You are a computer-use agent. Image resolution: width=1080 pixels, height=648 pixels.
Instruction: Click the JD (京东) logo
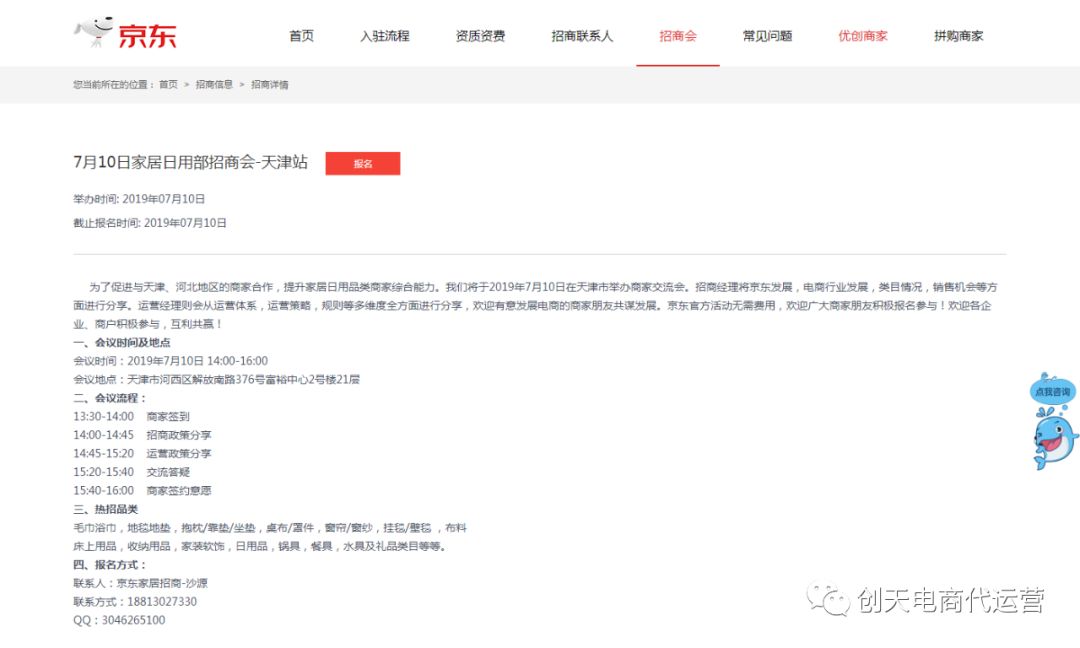coord(125,33)
